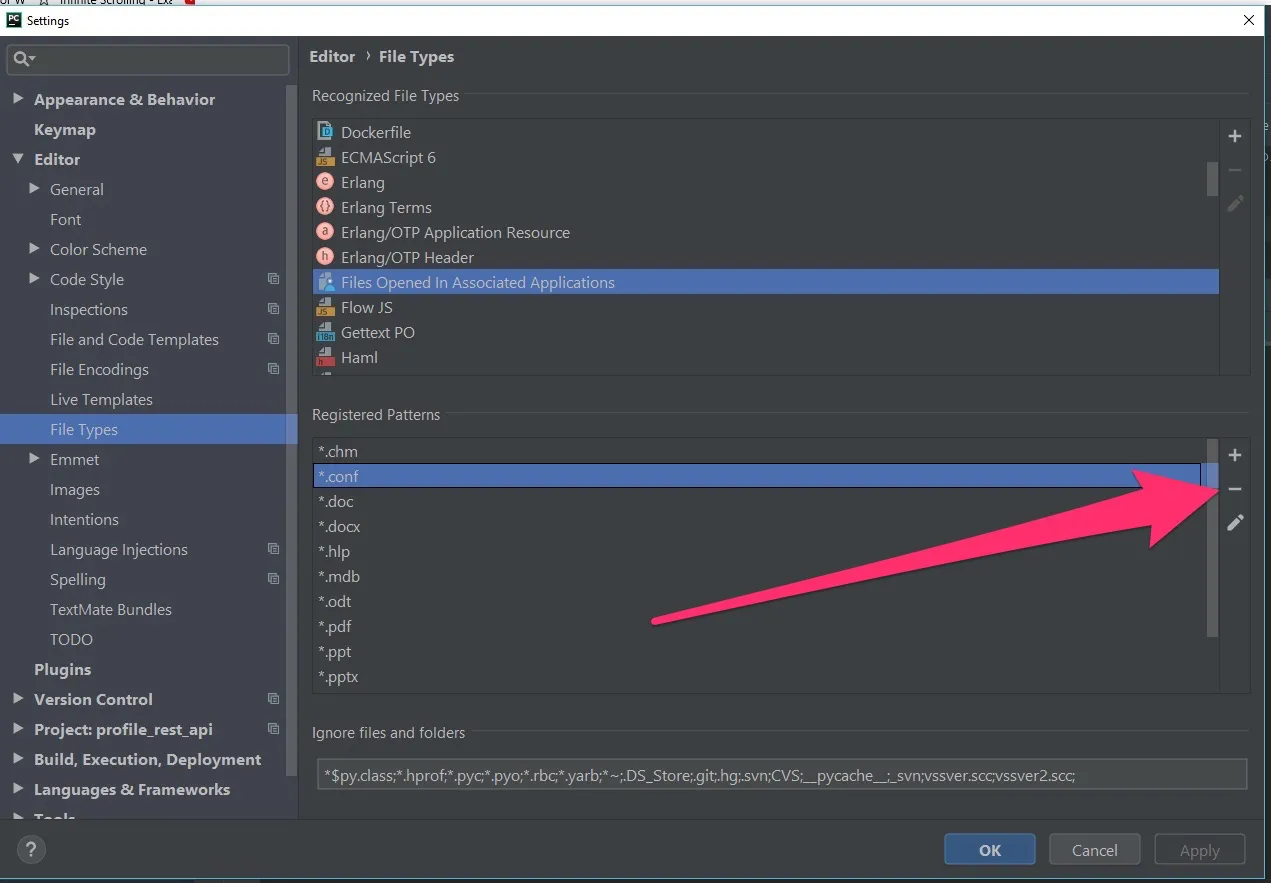
Task: Remove the selected *.conf pattern
Action: 1235,489
